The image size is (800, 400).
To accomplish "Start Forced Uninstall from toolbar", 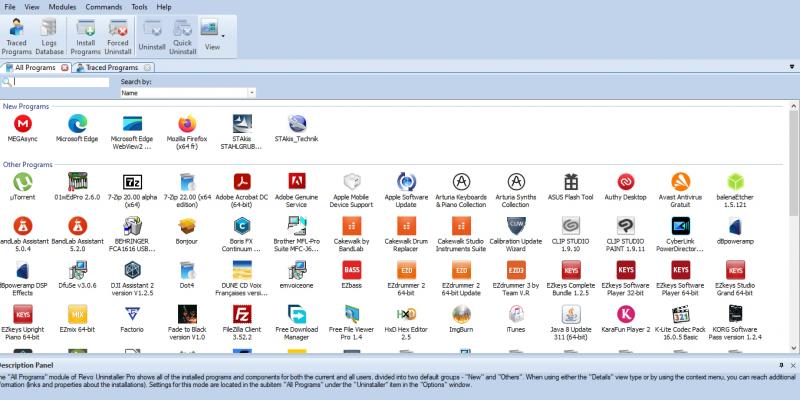I will click(118, 37).
